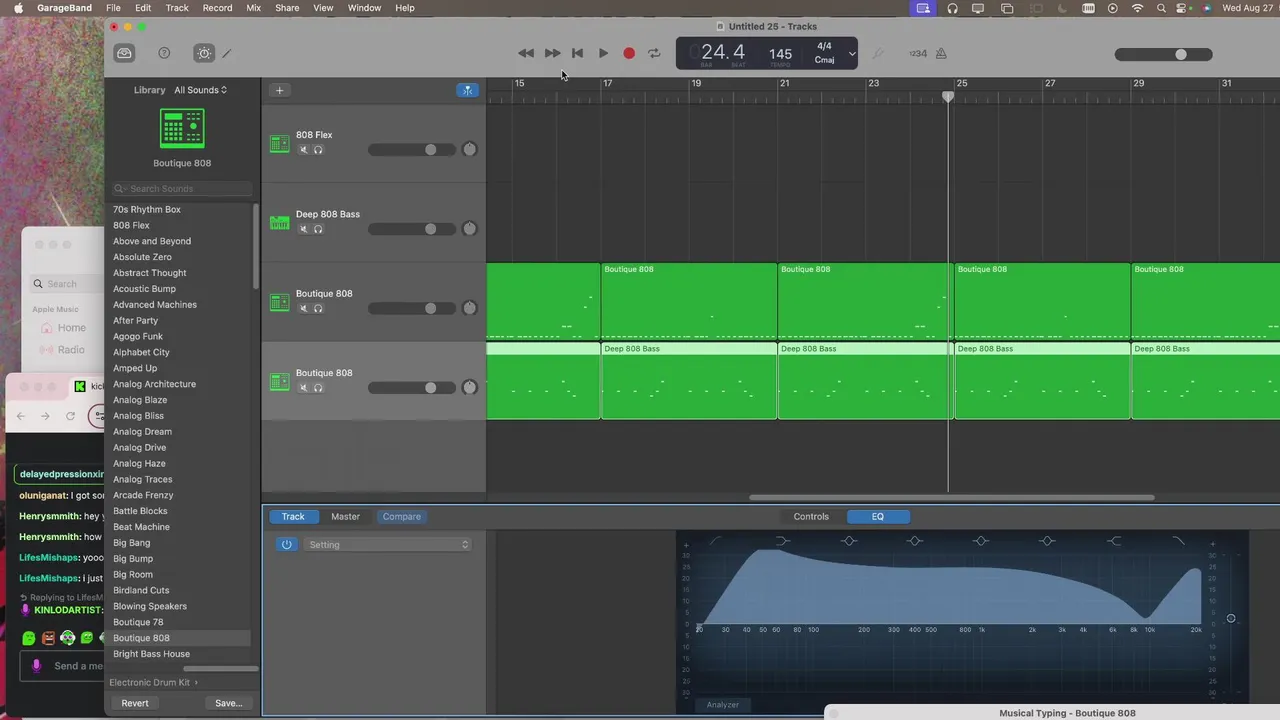
Task: Mute the Deep 808 Bass track
Action: click(x=304, y=229)
